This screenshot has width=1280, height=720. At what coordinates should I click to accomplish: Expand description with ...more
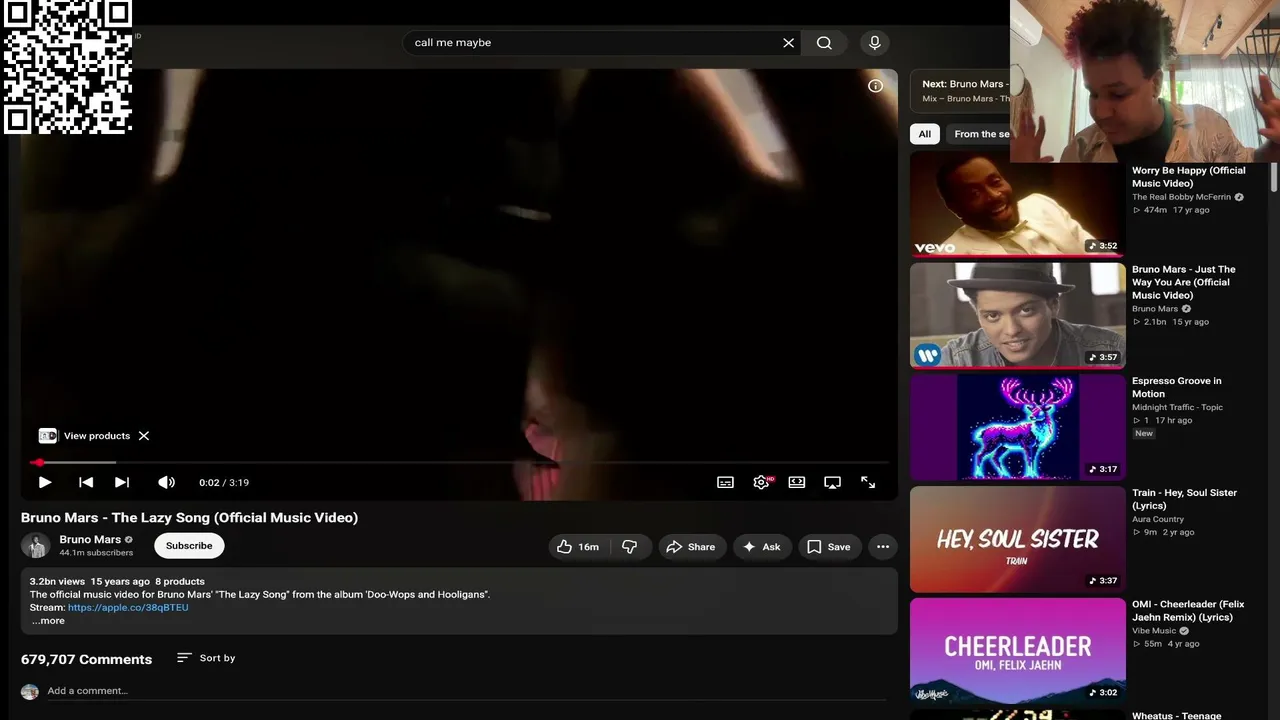(48, 621)
